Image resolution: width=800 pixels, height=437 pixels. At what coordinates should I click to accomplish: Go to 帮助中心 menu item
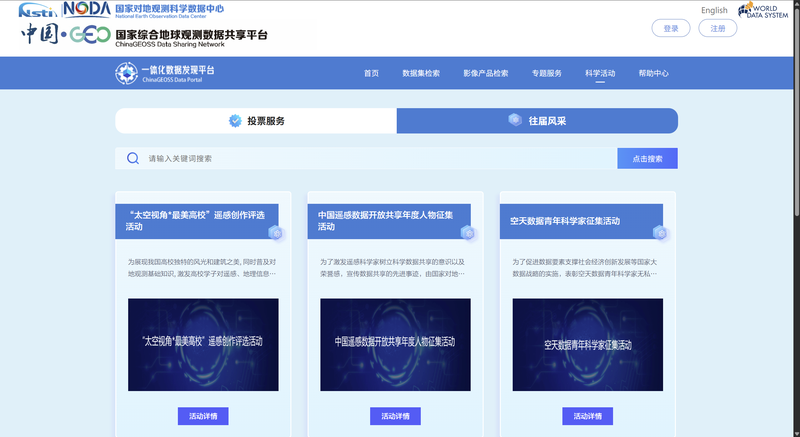pyautogui.click(x=654, y=73)
